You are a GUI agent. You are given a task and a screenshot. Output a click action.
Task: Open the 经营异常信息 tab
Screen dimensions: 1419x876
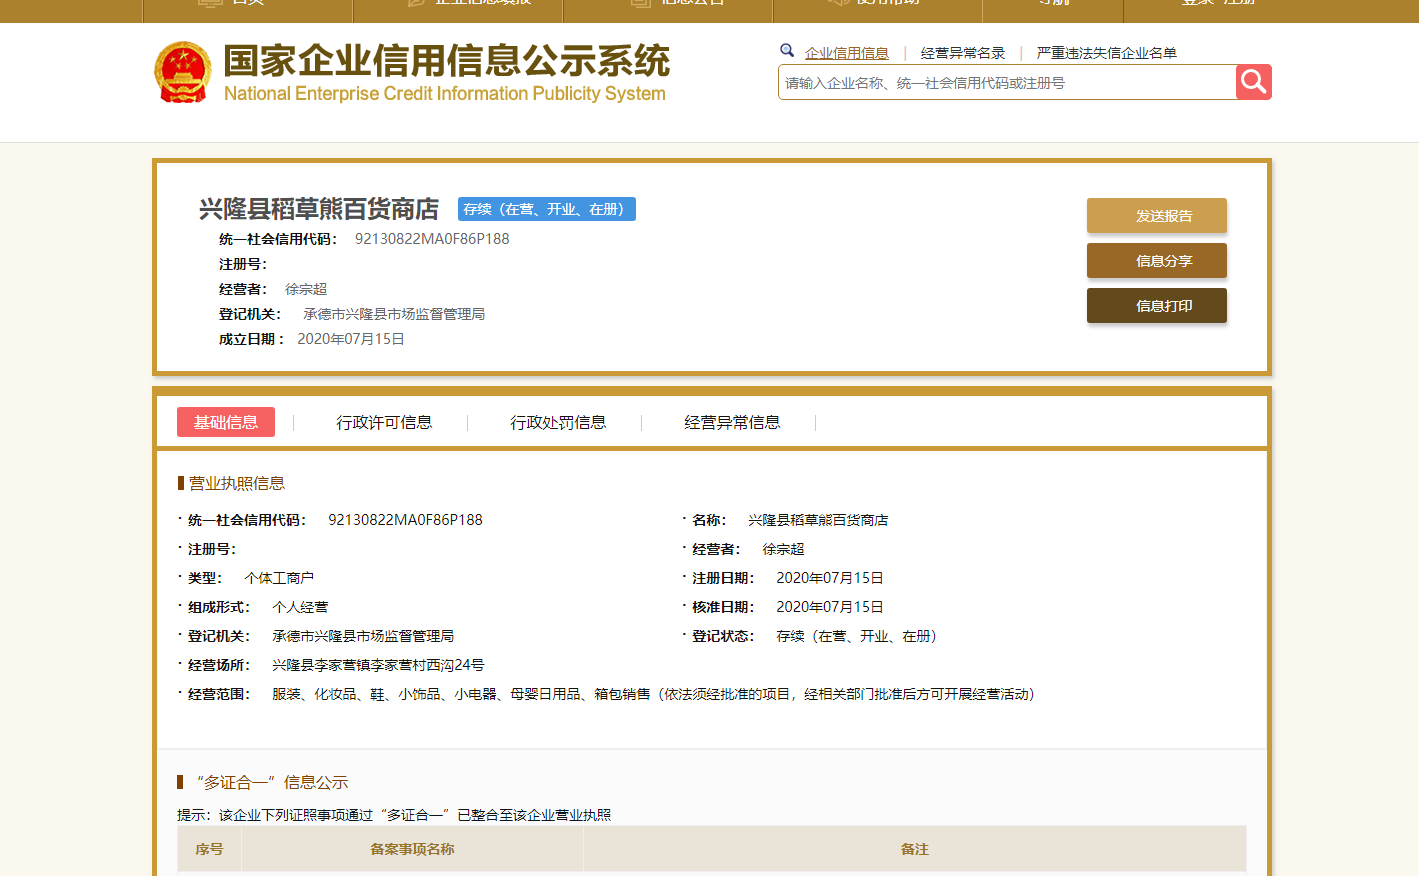[x=732, y=422]
